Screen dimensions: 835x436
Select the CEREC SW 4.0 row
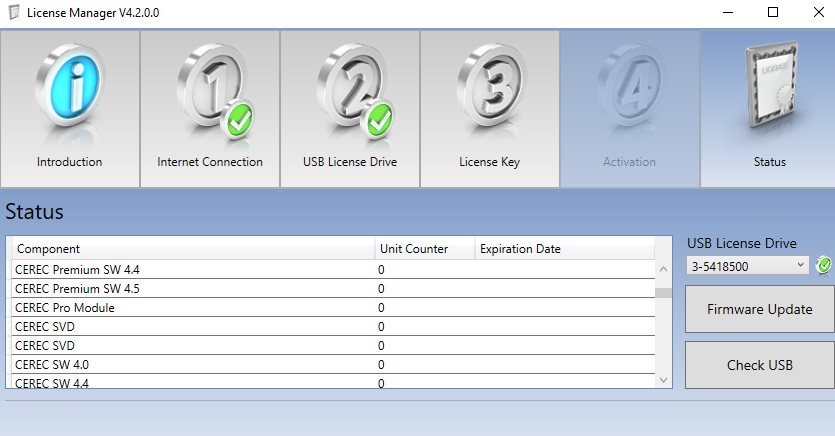pyautogui.click(x=333, y=365)
